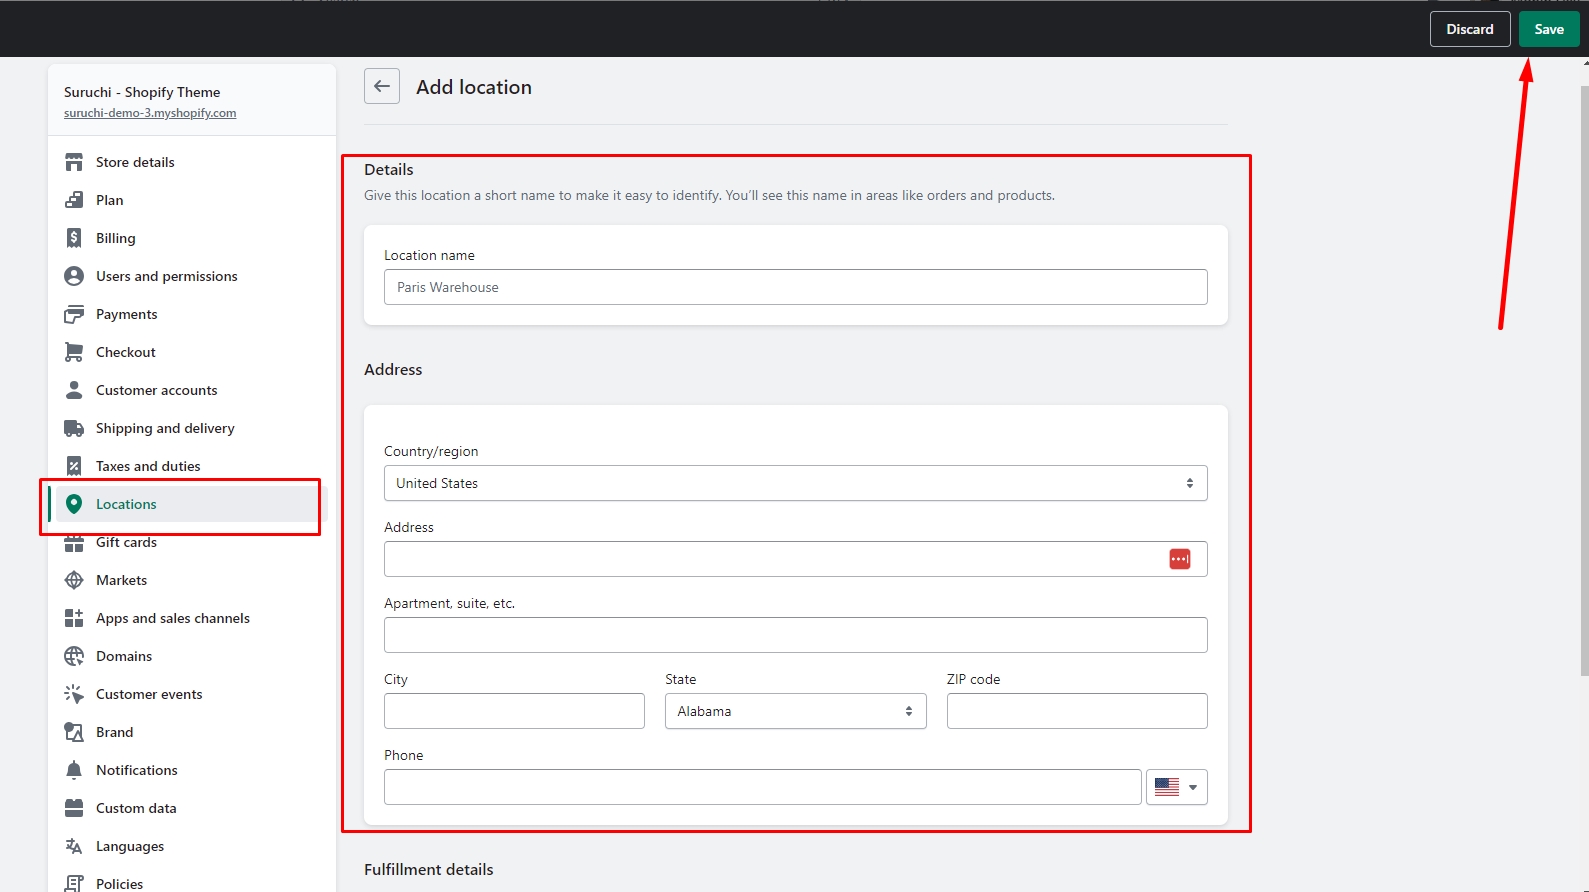Open the phone country flag selector
This screenshot has width=1589, height=892.
tap(1176, 787)
